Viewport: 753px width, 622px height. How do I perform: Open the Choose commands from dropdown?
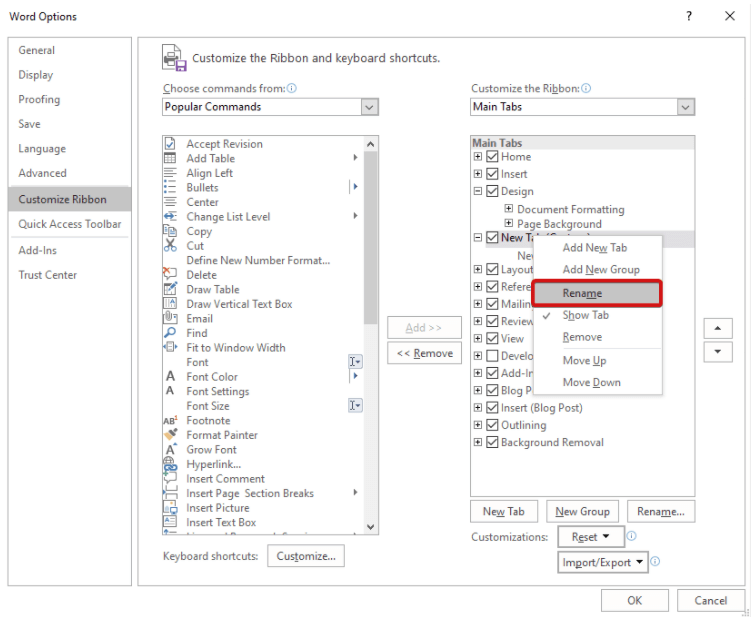(x=369, y=107)
